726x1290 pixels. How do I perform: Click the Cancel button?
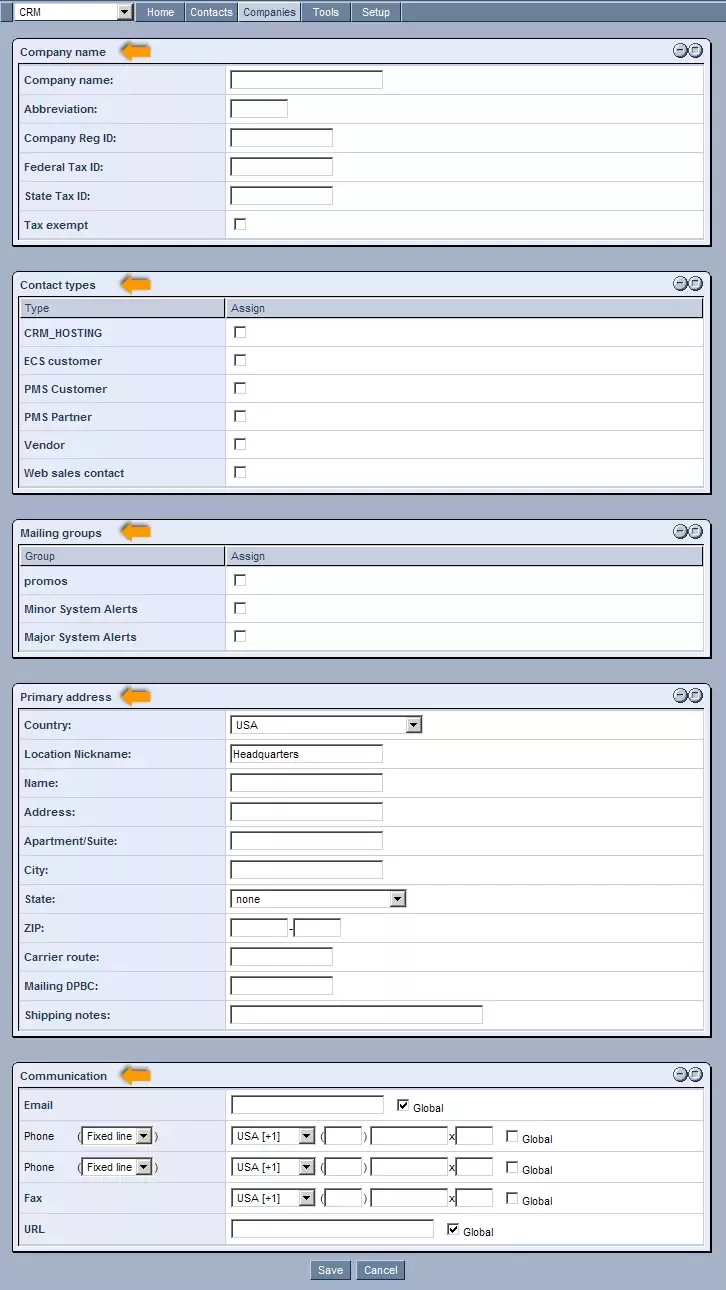[381, 1270]
